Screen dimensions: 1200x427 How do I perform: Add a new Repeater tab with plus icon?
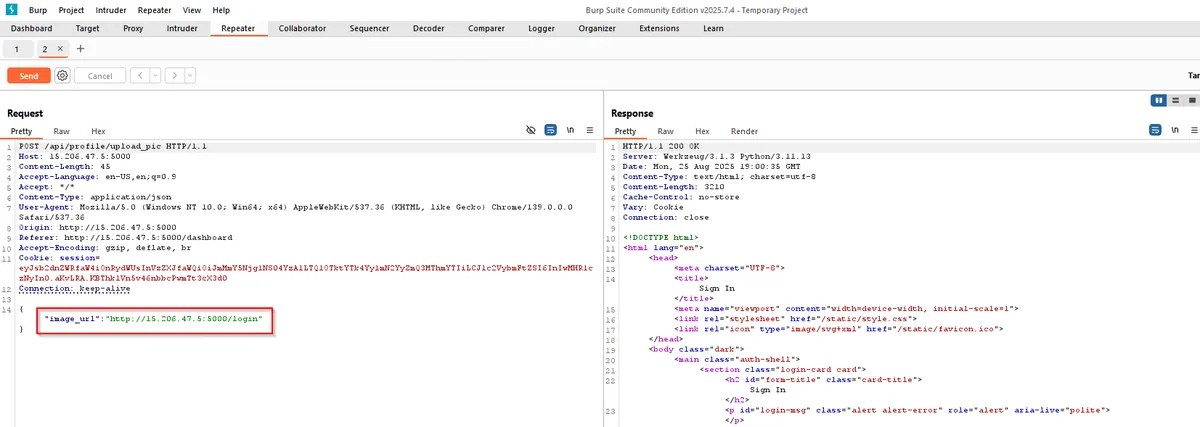(x=80, y=48)
